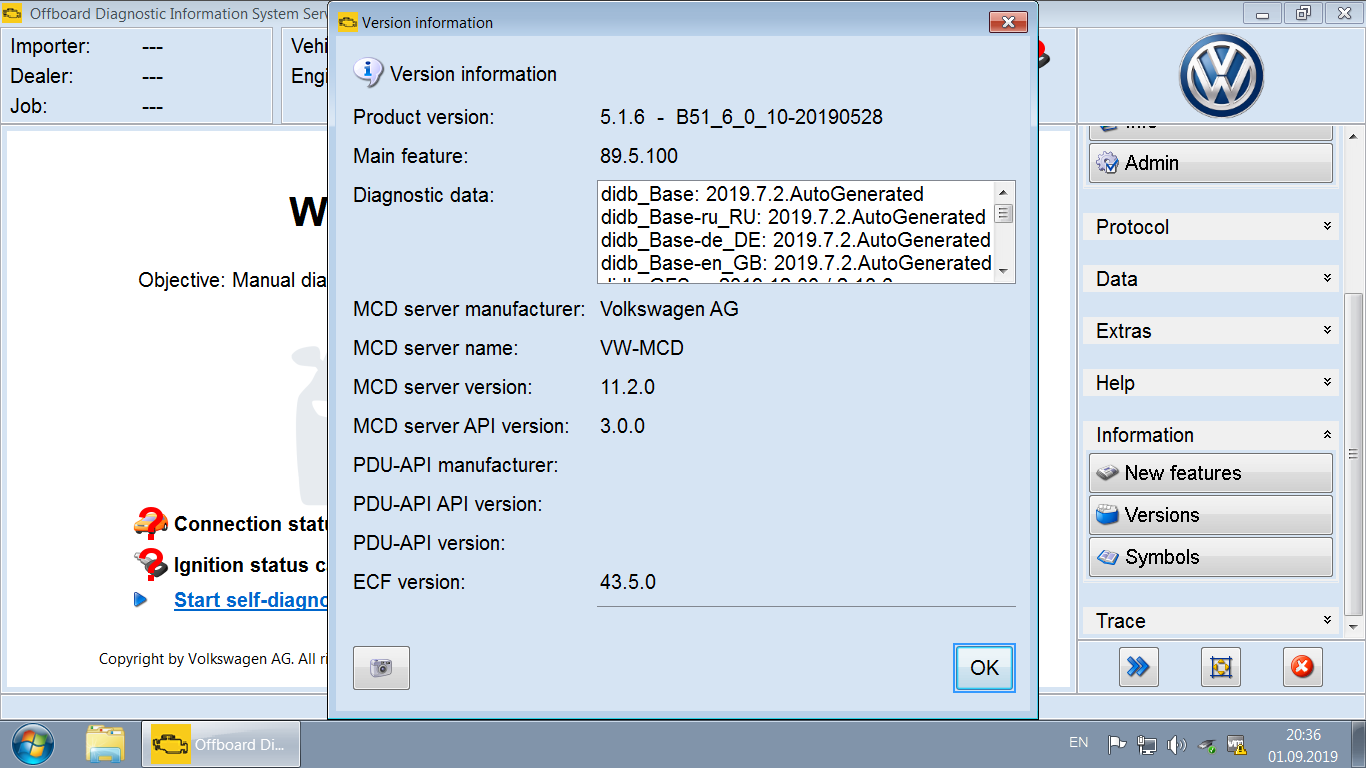Open the Symbols legend button
The width and height of the screenshot is (1366, 768).
1211,557
